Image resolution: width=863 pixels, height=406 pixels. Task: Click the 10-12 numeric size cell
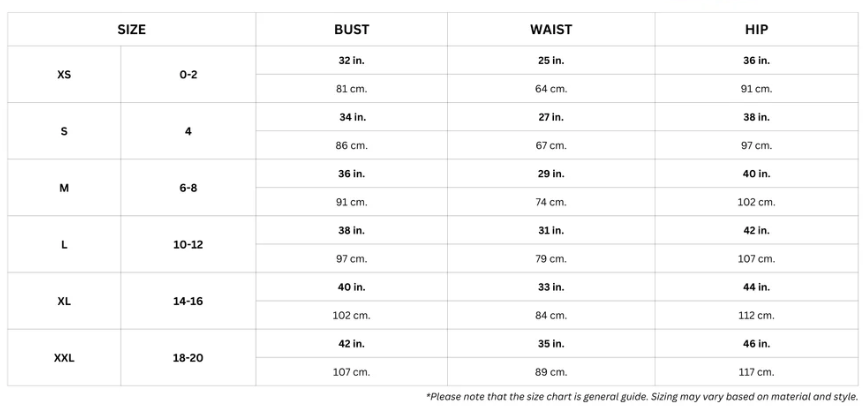pos(188,244)
